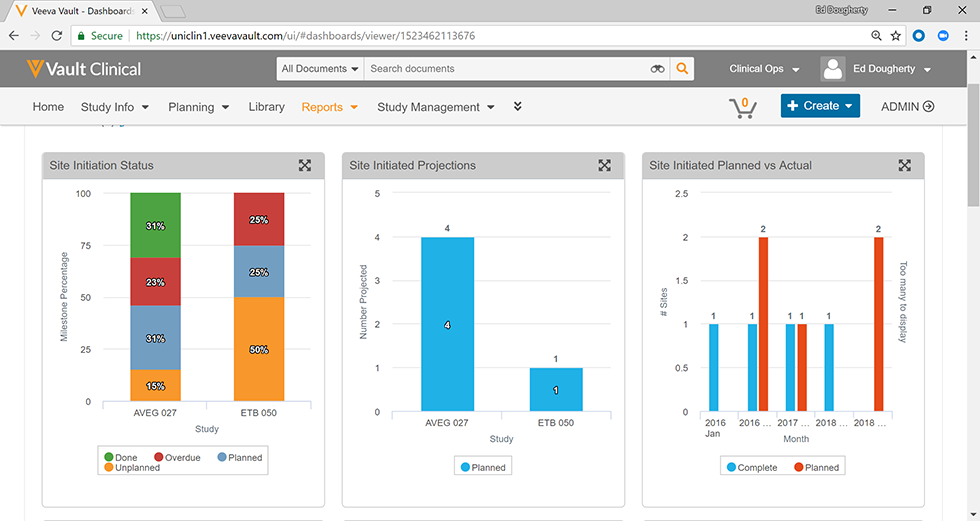
Task: Click the user avatar icon
Action: tap(833, 69)
